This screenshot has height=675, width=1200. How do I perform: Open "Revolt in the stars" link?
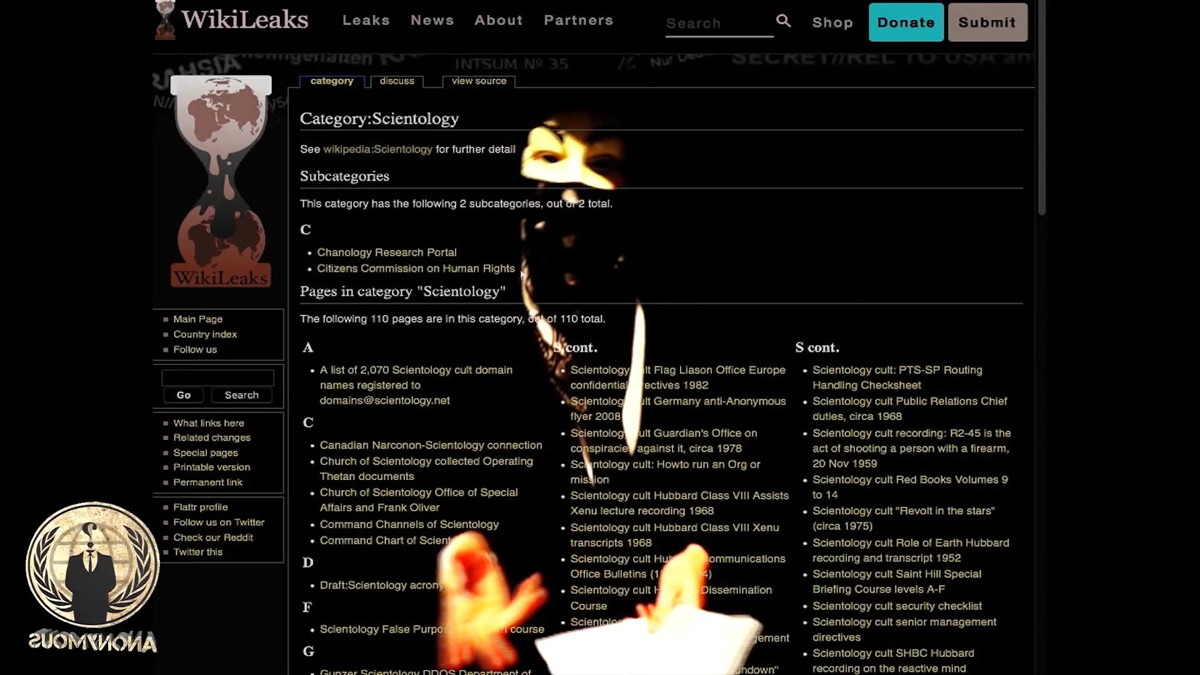pos(904,518)
